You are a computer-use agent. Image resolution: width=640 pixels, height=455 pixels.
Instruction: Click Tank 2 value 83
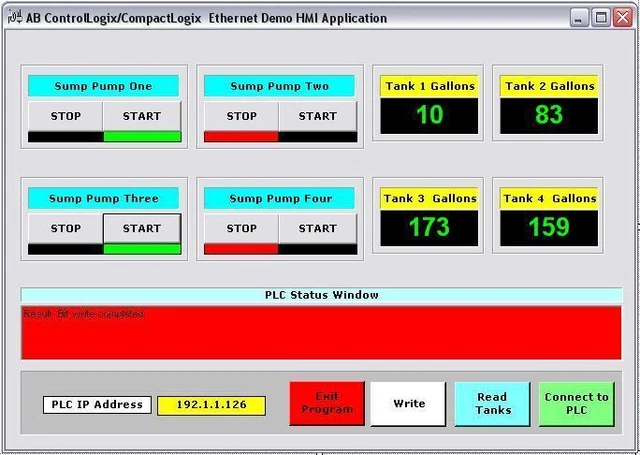pos(549,115)
